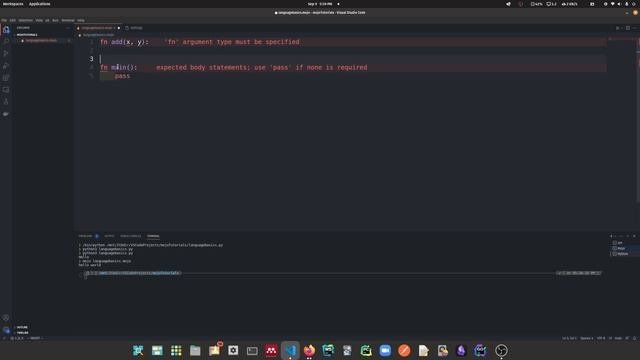Open Workspaces in the top bar
This screenshot has height=360, width=640.
point(13,4)
